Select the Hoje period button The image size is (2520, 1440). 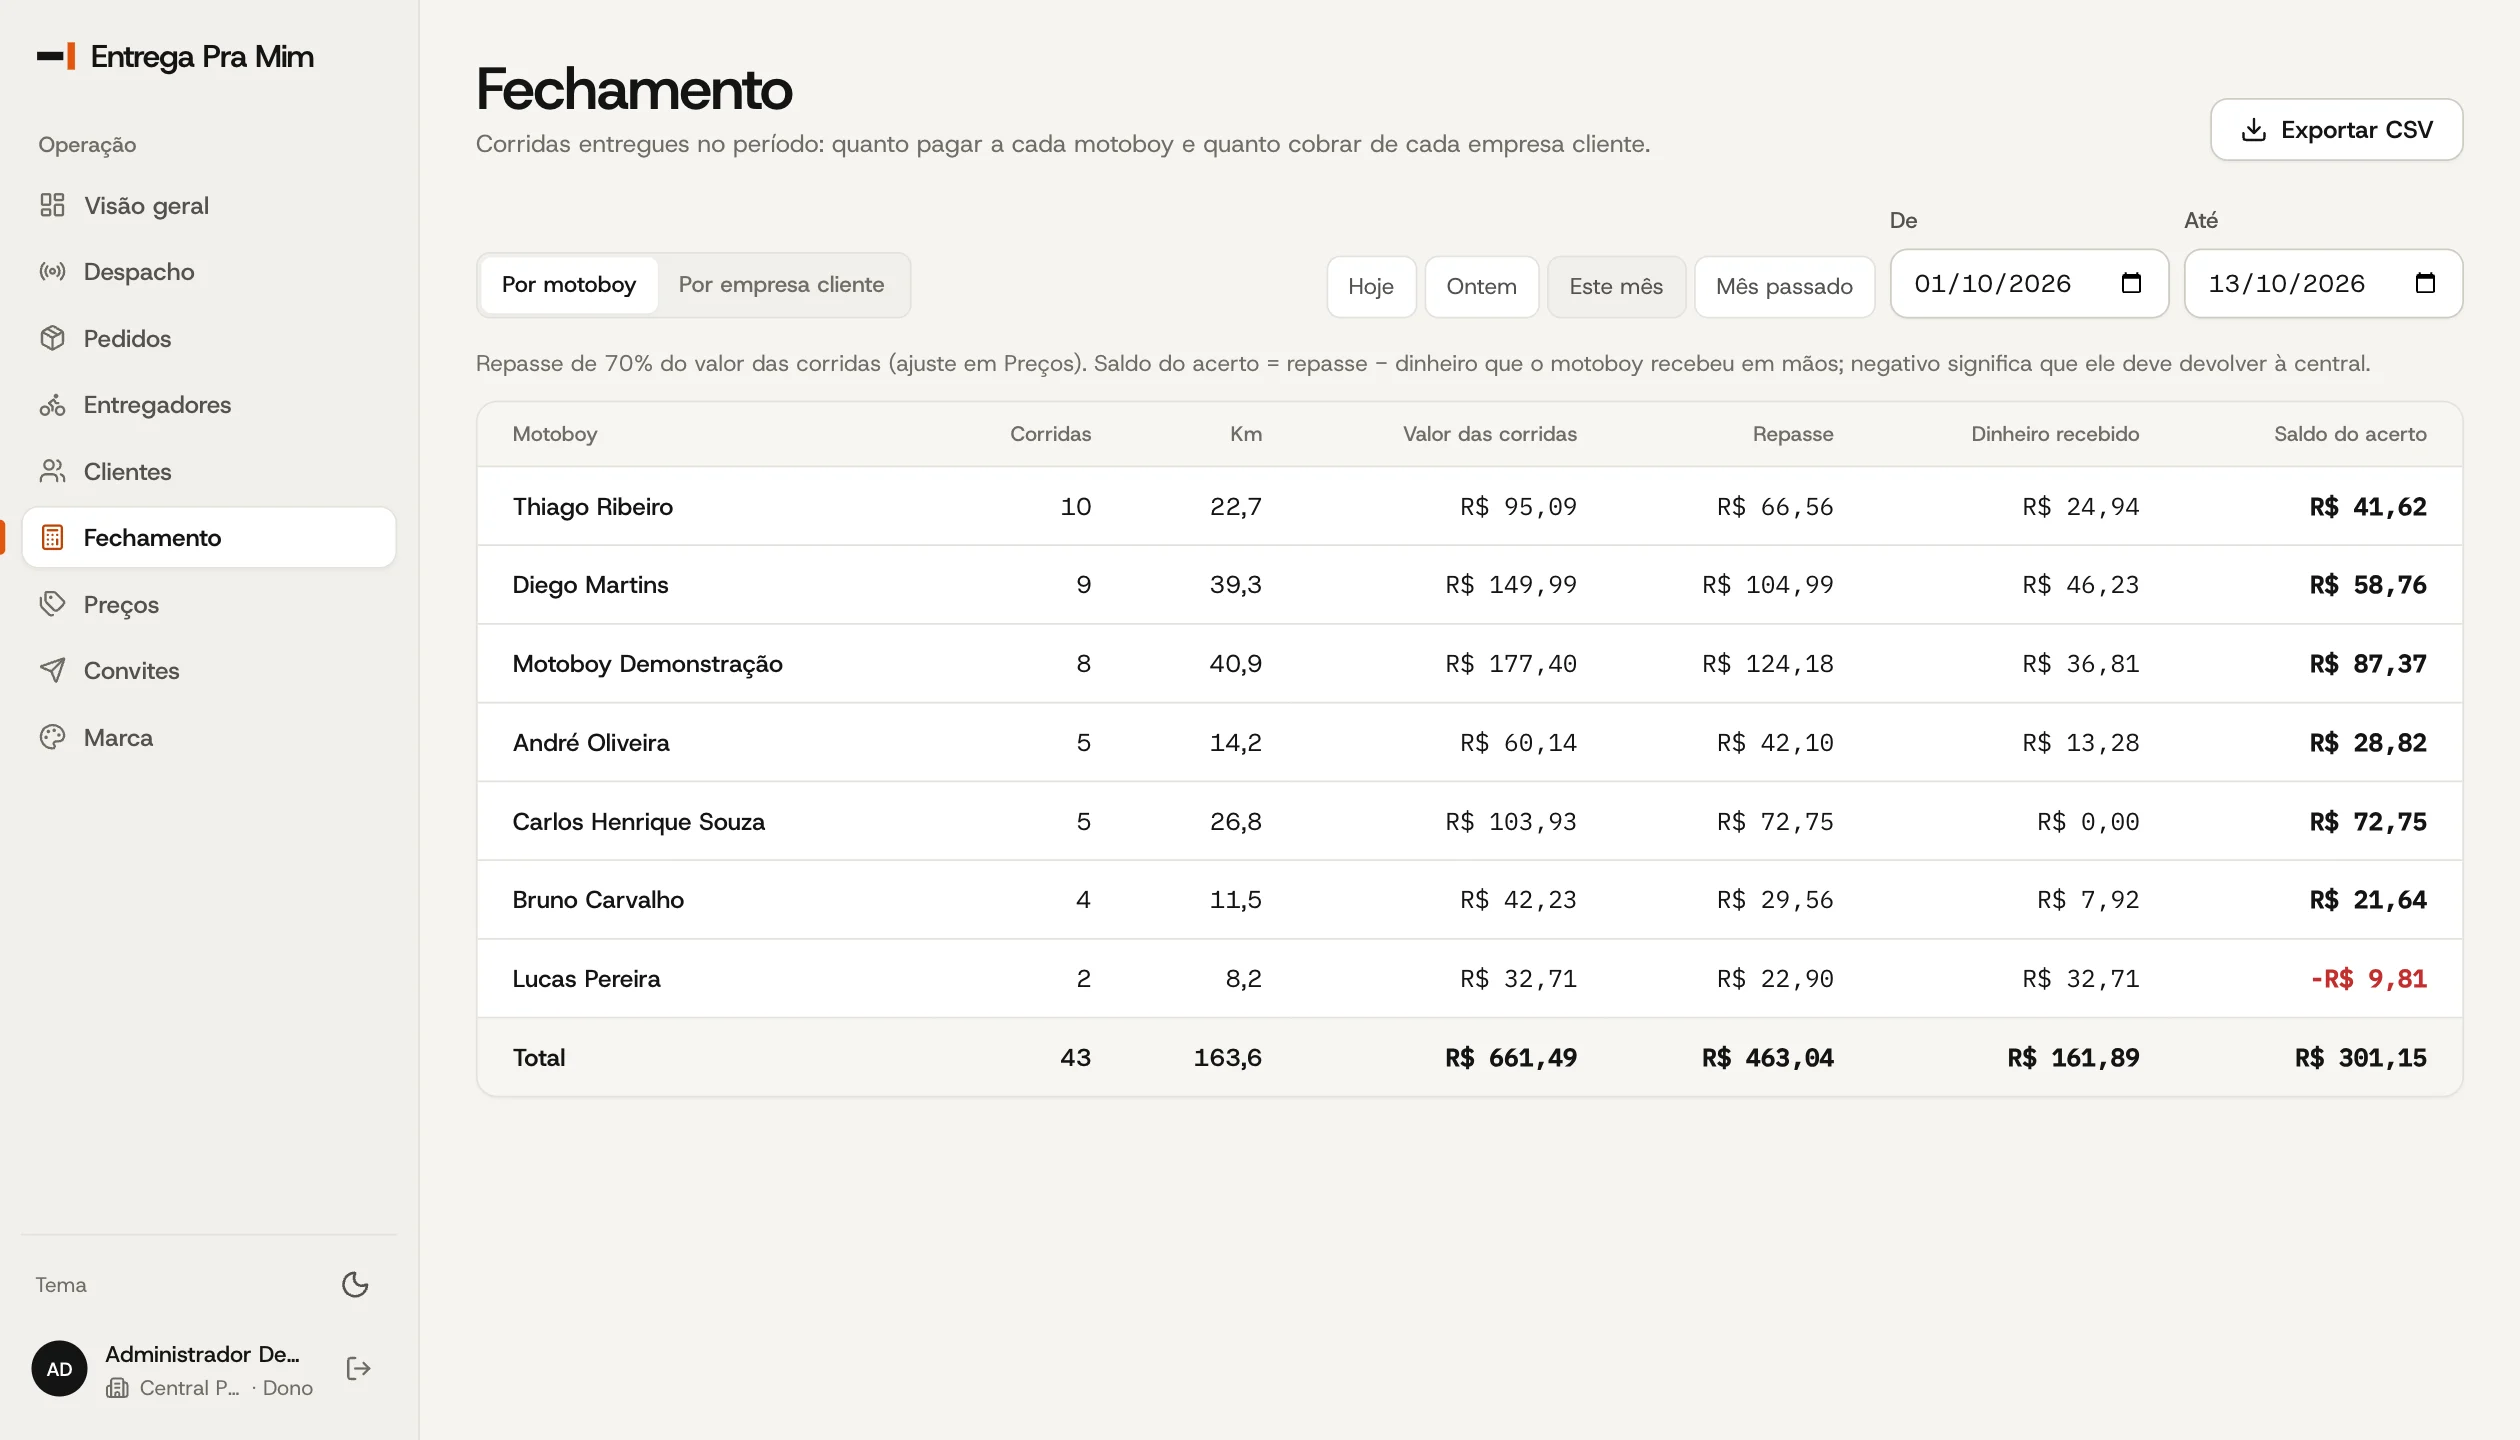[1371, 287]
